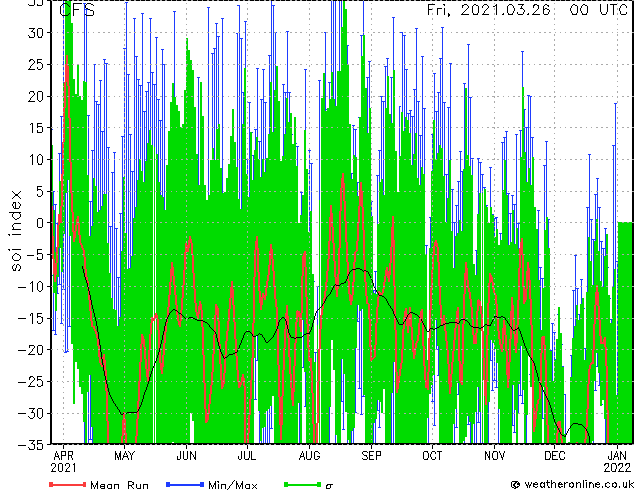Click the y-axis value 25
Screen dimensions: 634x490
(36, 65)
